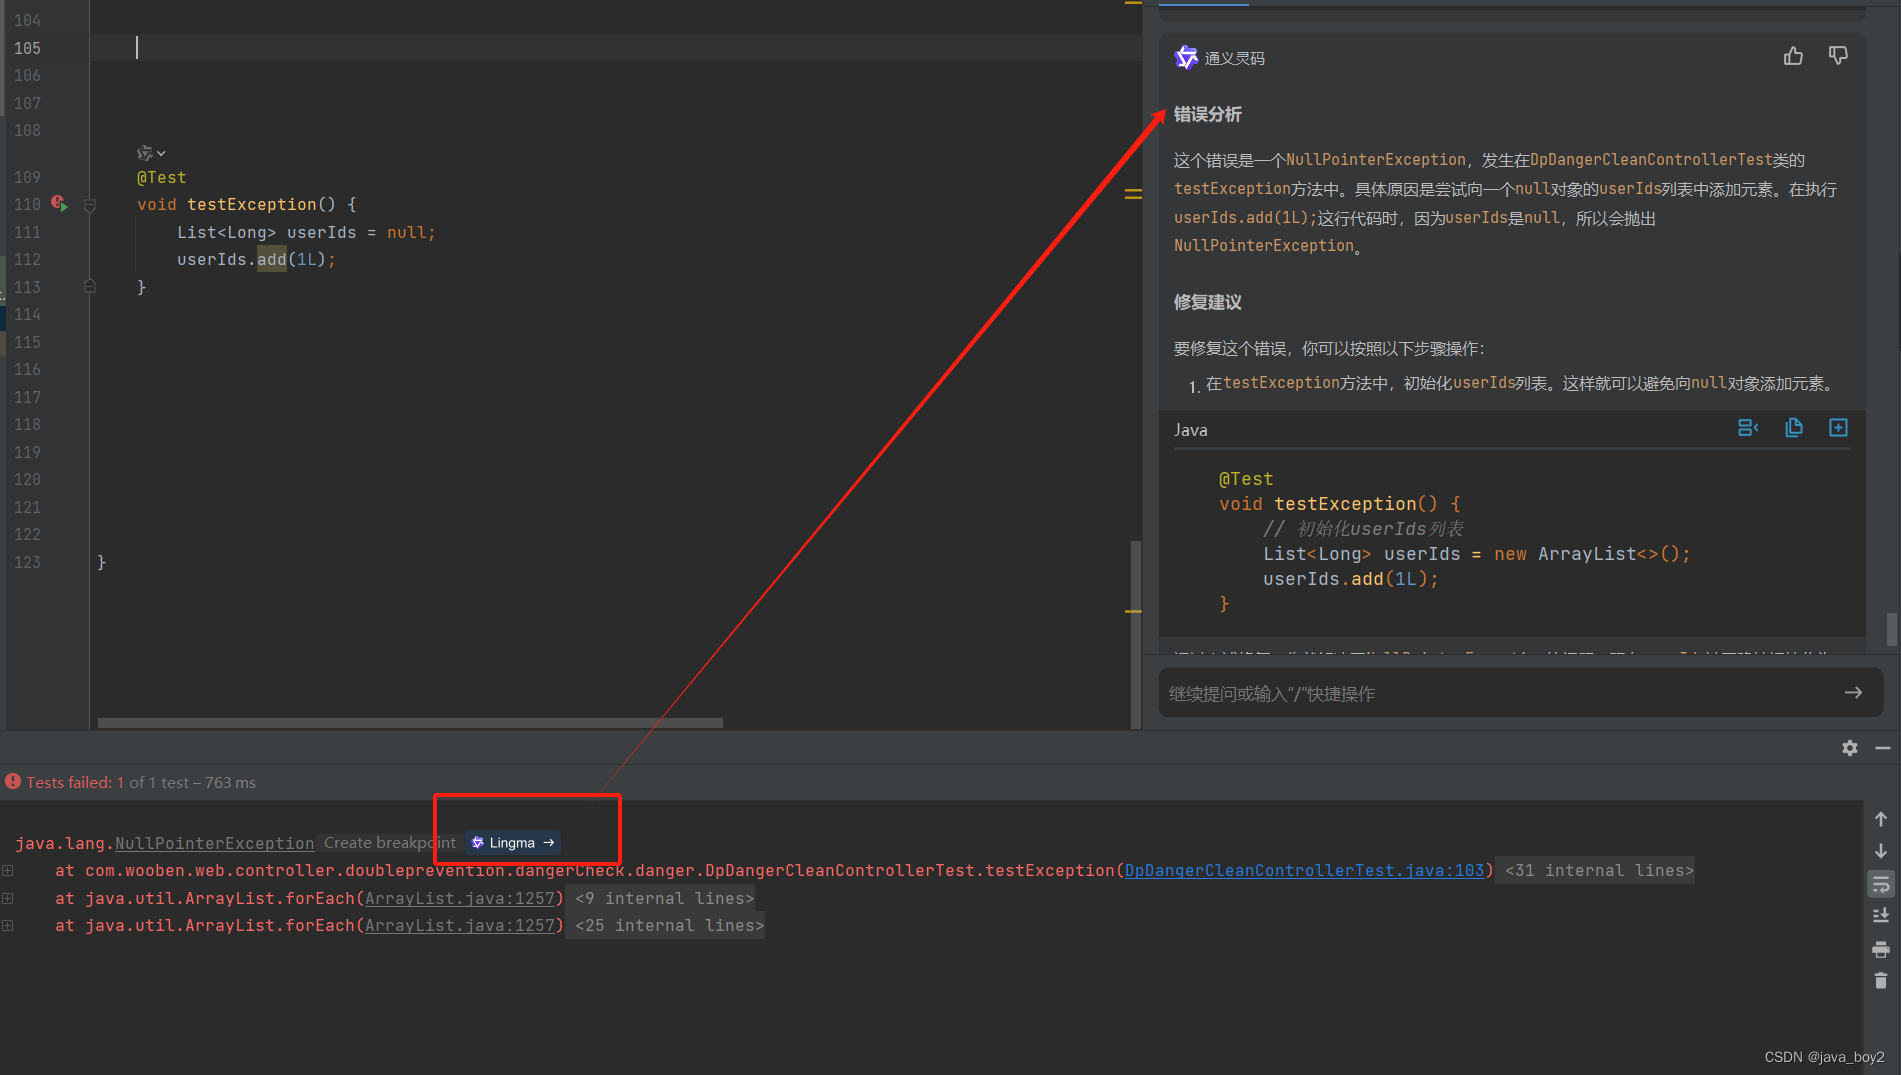Click line number 123 in gutter

click(x=27, y=562)
